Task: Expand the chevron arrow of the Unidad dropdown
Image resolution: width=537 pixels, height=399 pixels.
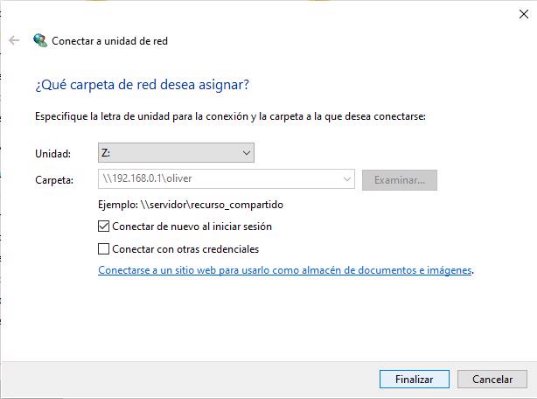Action: tap(246, 153)
